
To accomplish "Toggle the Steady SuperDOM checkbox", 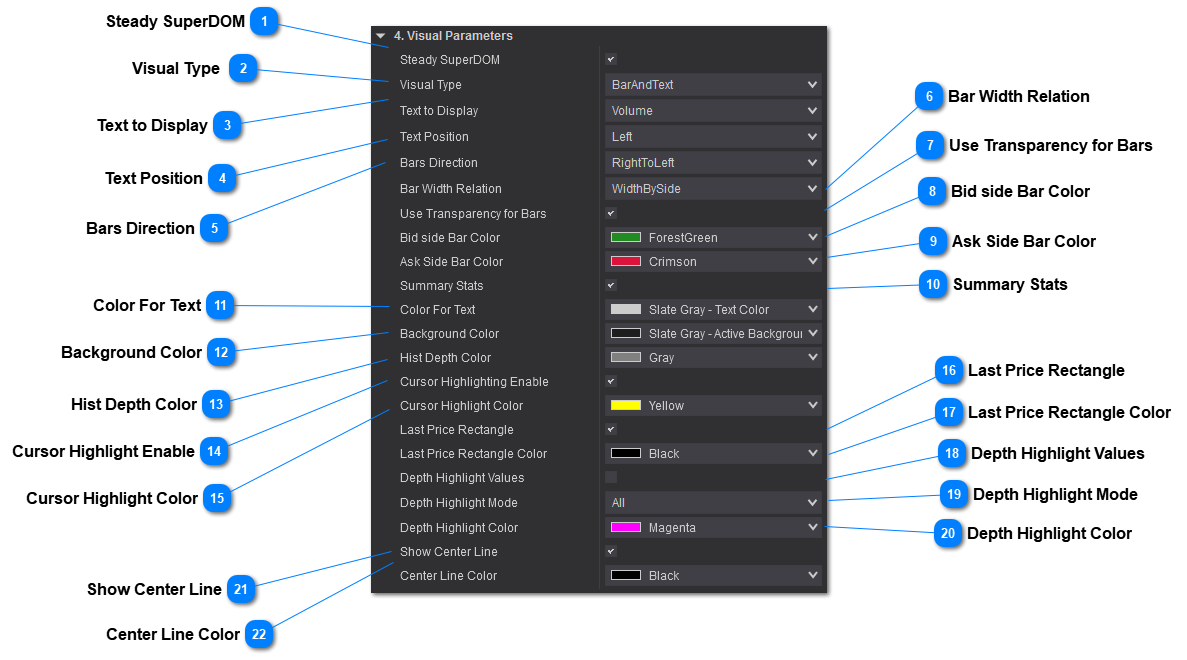I will (x=611, y=59).
